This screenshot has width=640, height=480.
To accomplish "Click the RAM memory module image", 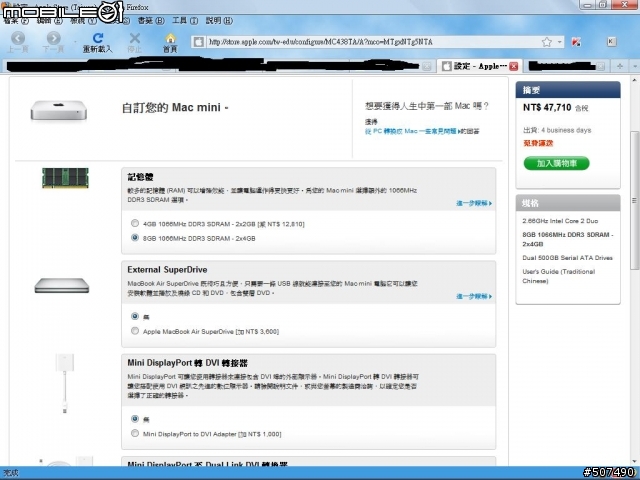I will (65, 178).
